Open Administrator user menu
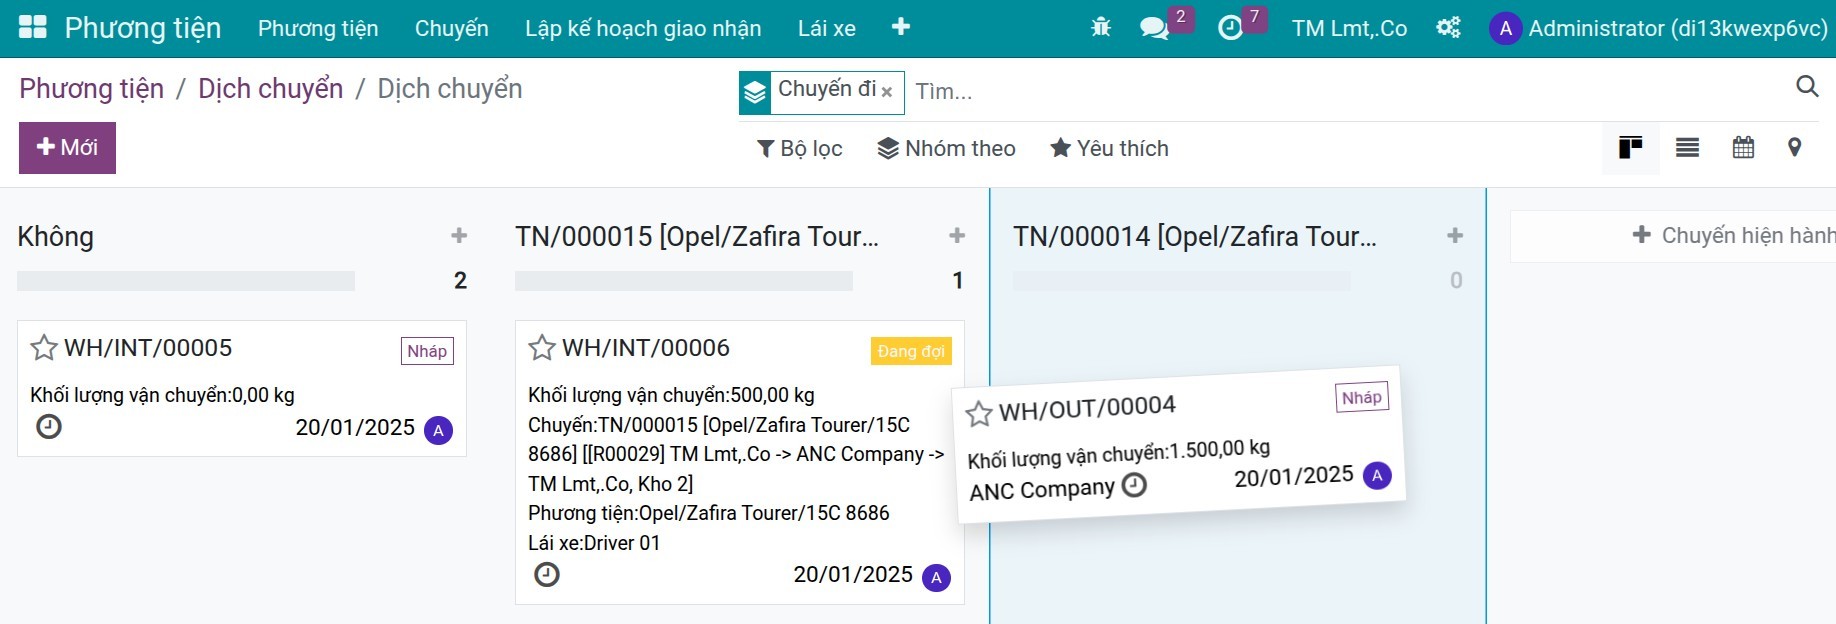Viewport: 1836px width, 624px height. 1659,28
